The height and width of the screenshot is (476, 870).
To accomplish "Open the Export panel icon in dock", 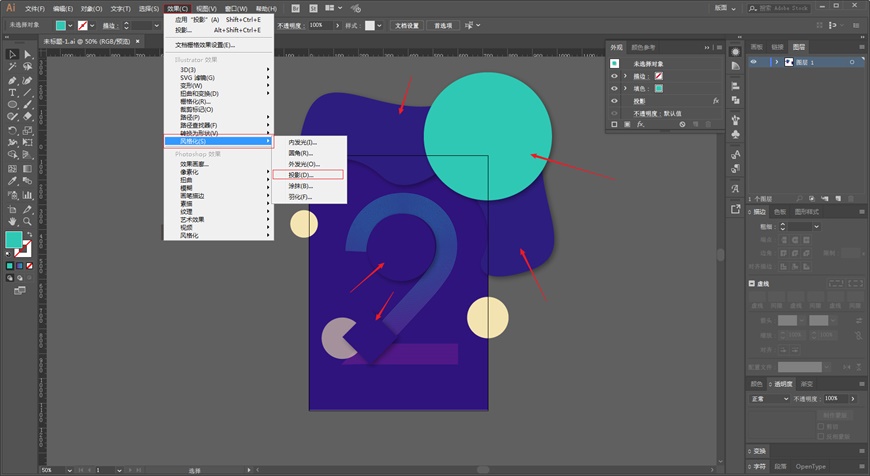I will [x=735, y=209].
